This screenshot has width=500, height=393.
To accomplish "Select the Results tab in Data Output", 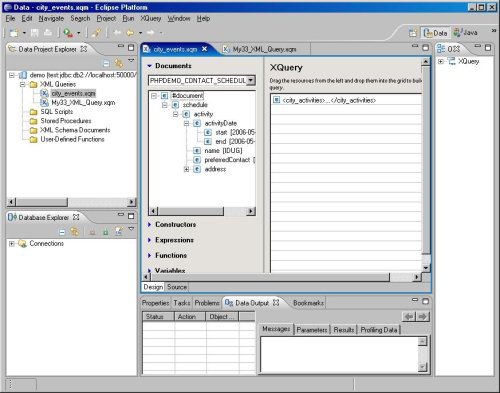I will point(344,330).
